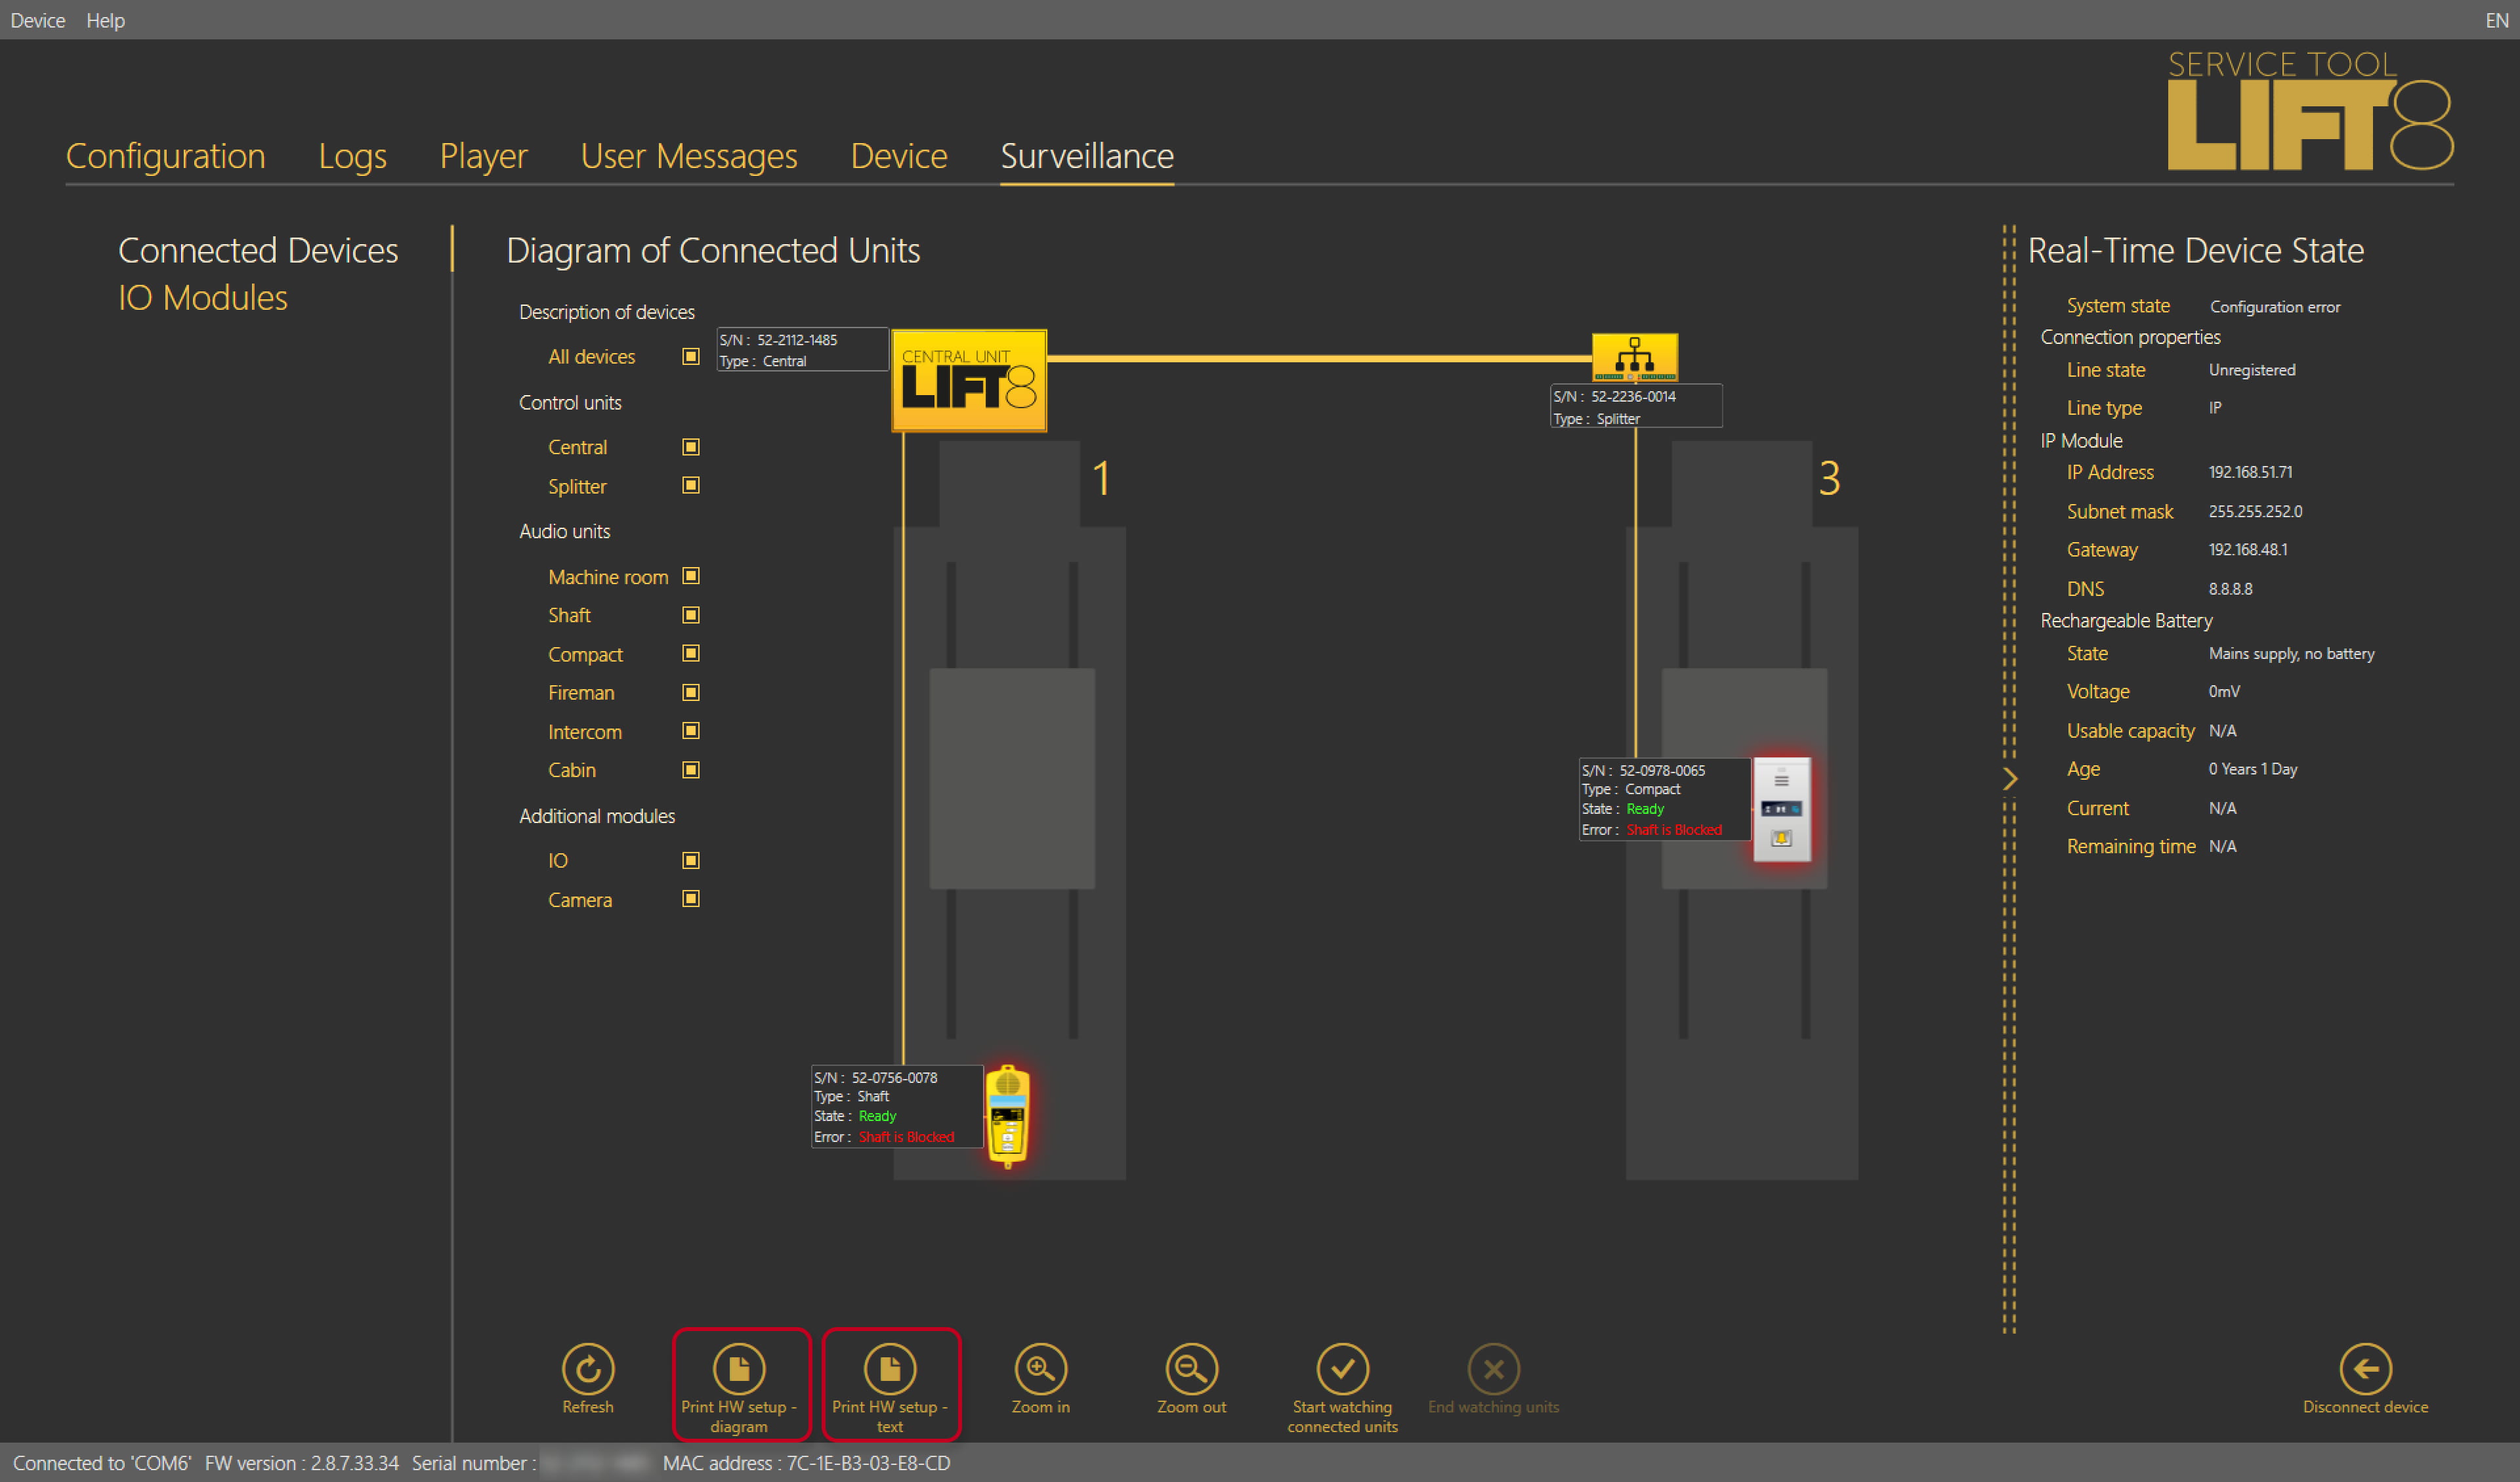Click the Age value 0 Years 1 Day
Screen dimensions: 2520x1482
[x=2253, y=769]
